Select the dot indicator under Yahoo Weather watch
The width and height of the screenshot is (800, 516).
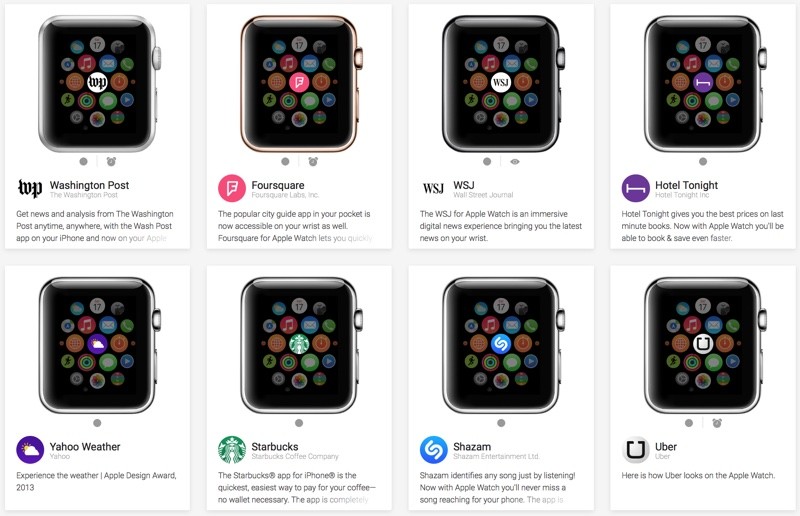tap(97, 423)
